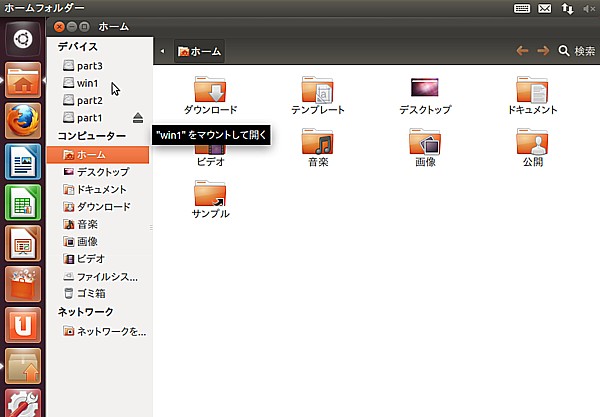Open Ubuntu One launcher icon

click(x=23, y=326)
